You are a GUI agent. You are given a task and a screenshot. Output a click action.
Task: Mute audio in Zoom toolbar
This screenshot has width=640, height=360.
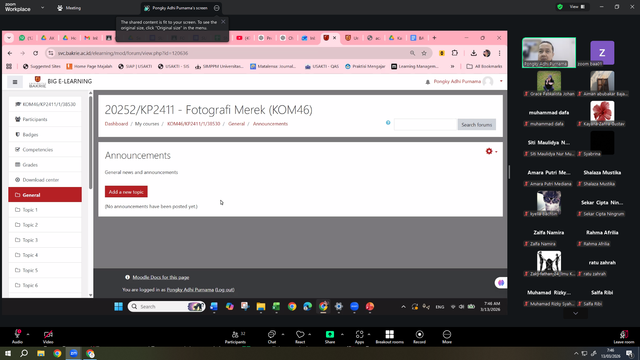[17, 336]
